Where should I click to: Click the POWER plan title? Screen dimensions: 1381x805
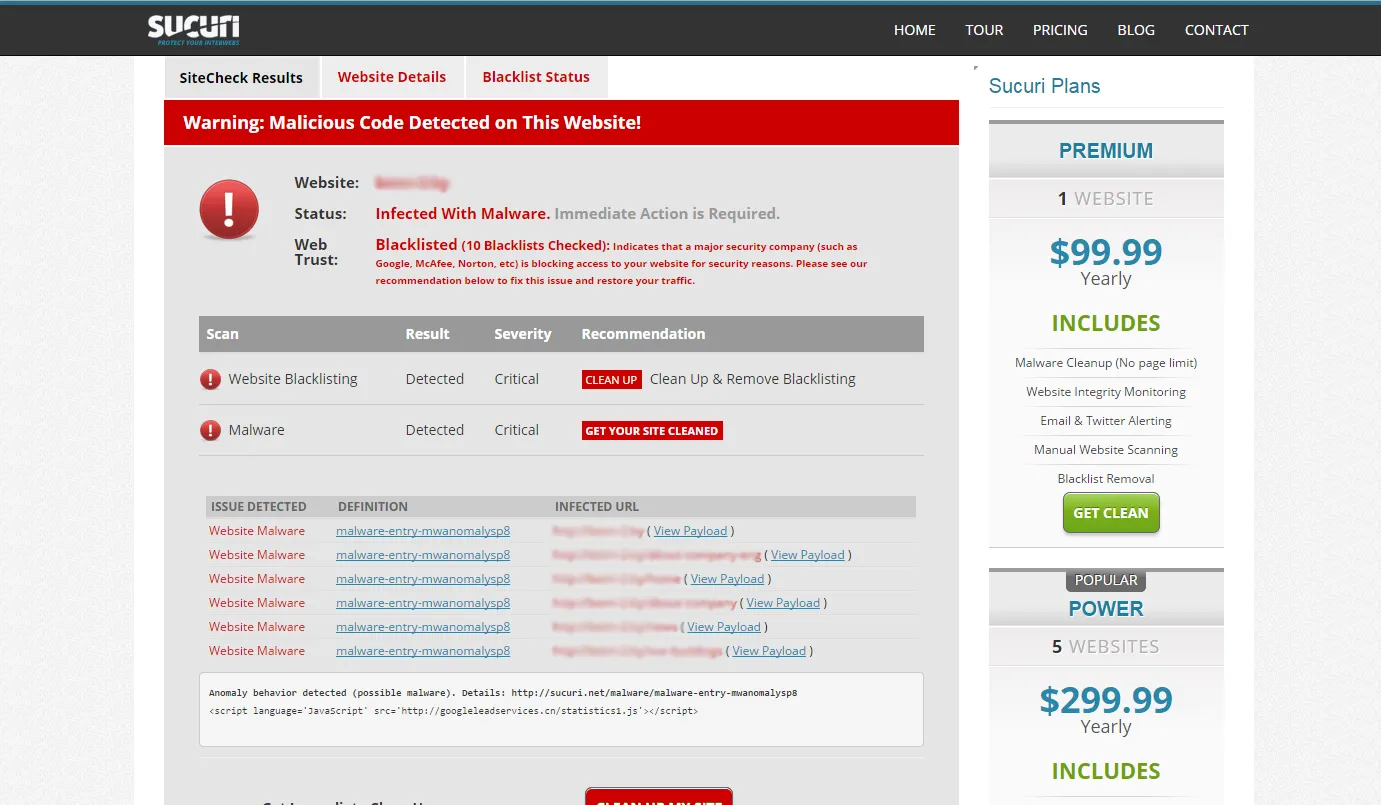coord(1106,609)
